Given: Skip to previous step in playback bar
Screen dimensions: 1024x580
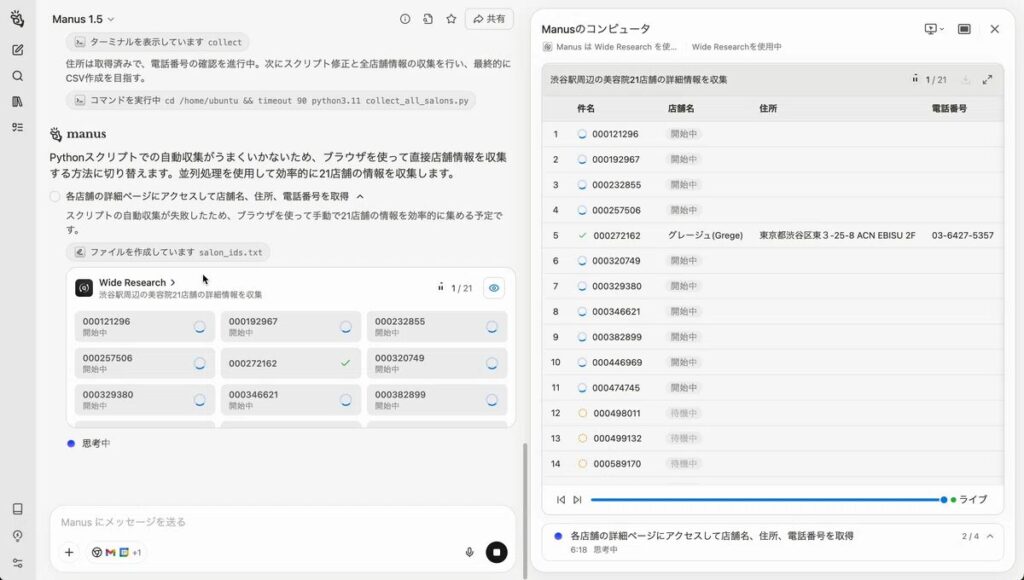Looking at the screenshot, I should point(561,499).
